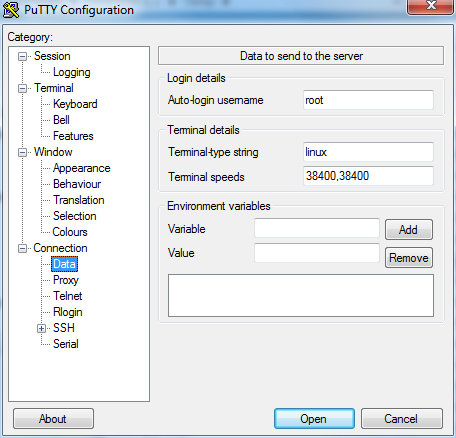Open the Bell settings category
Image resolution: width=456 pixels, height=438 pixels.
pyautogui.click(x=61, y=120)
